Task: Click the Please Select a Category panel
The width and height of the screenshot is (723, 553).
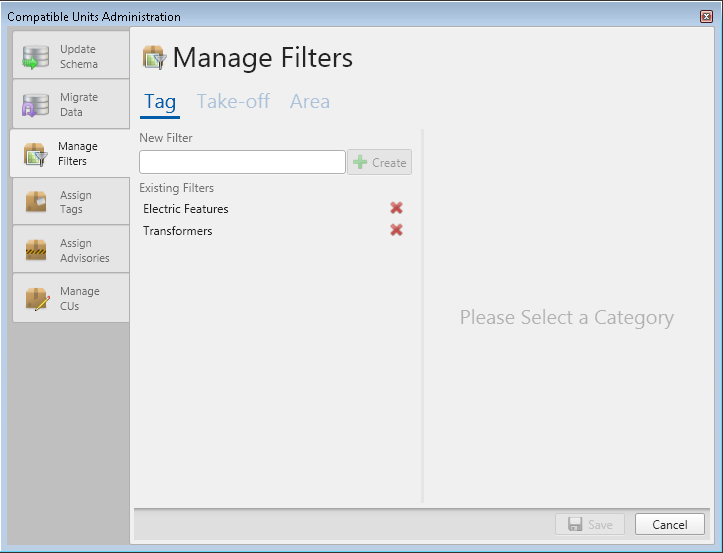Action: pos(566,318)
